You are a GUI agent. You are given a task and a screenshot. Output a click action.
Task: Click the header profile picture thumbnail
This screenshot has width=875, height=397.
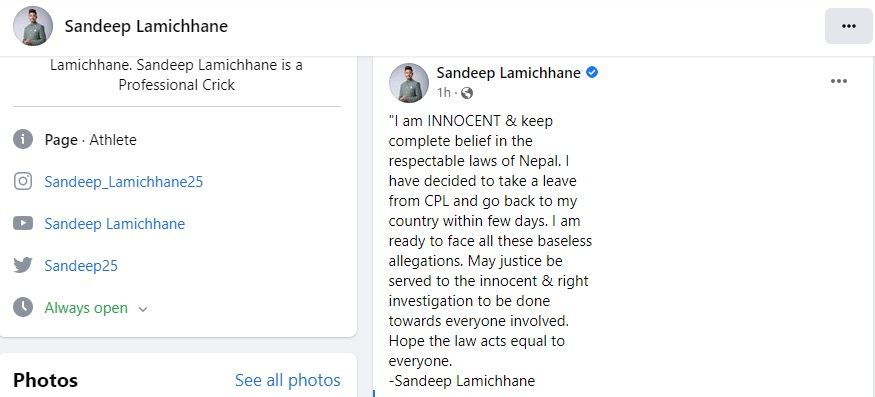33,26
